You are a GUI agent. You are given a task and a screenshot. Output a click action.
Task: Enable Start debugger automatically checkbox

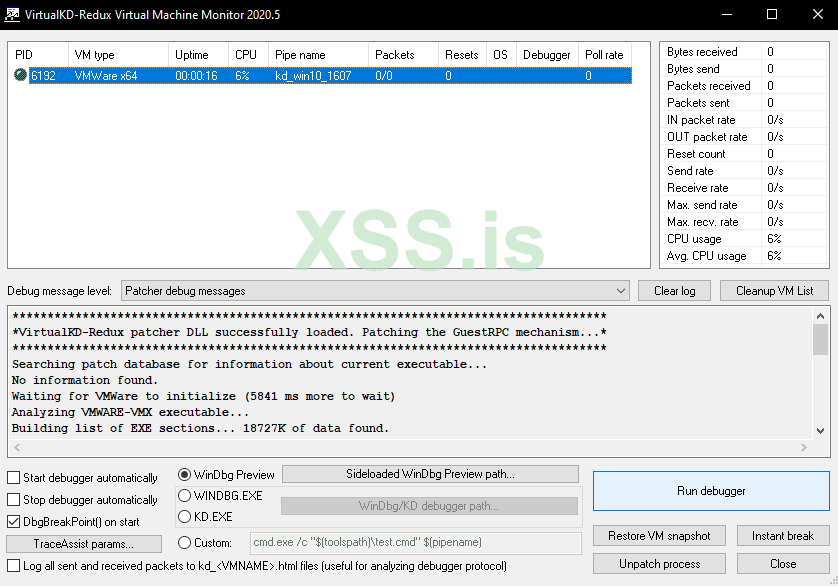click(x=13, y=477)
